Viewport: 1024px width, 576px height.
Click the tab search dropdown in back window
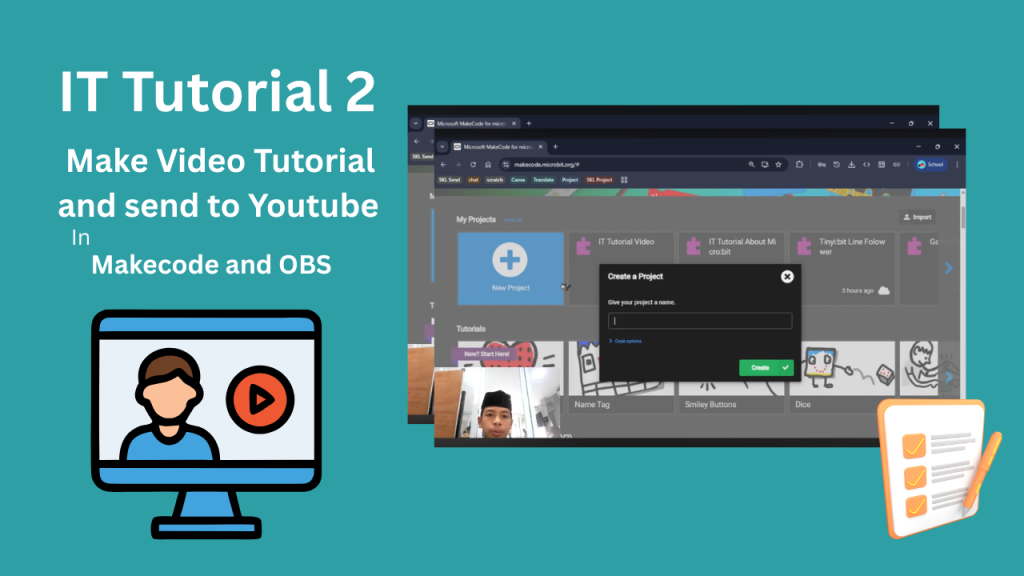415,123
